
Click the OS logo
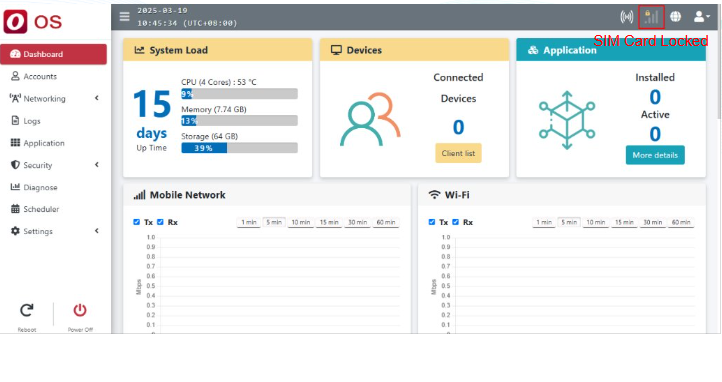point(32,22)
